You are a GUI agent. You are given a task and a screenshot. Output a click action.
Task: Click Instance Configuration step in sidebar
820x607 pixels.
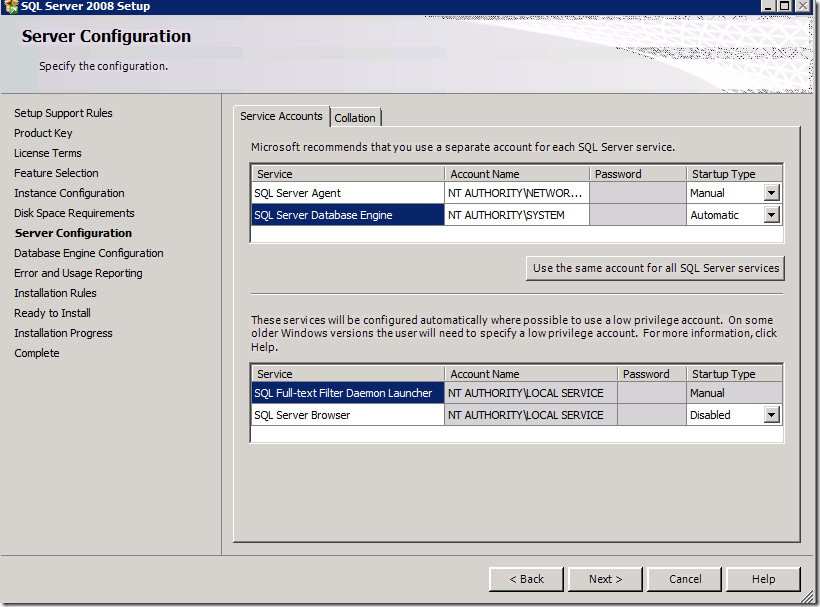pyautogui.click(x=69, y=193)
